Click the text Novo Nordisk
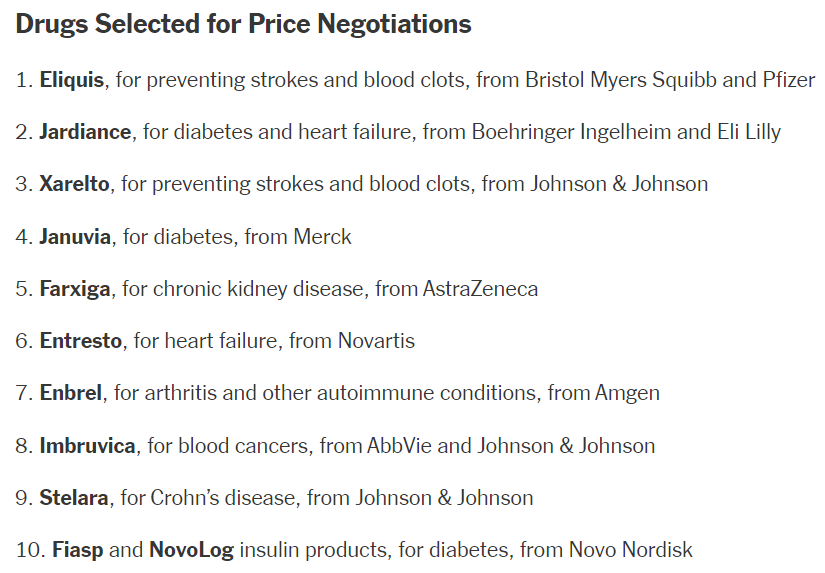825x573 pixels. pos(631,550)
